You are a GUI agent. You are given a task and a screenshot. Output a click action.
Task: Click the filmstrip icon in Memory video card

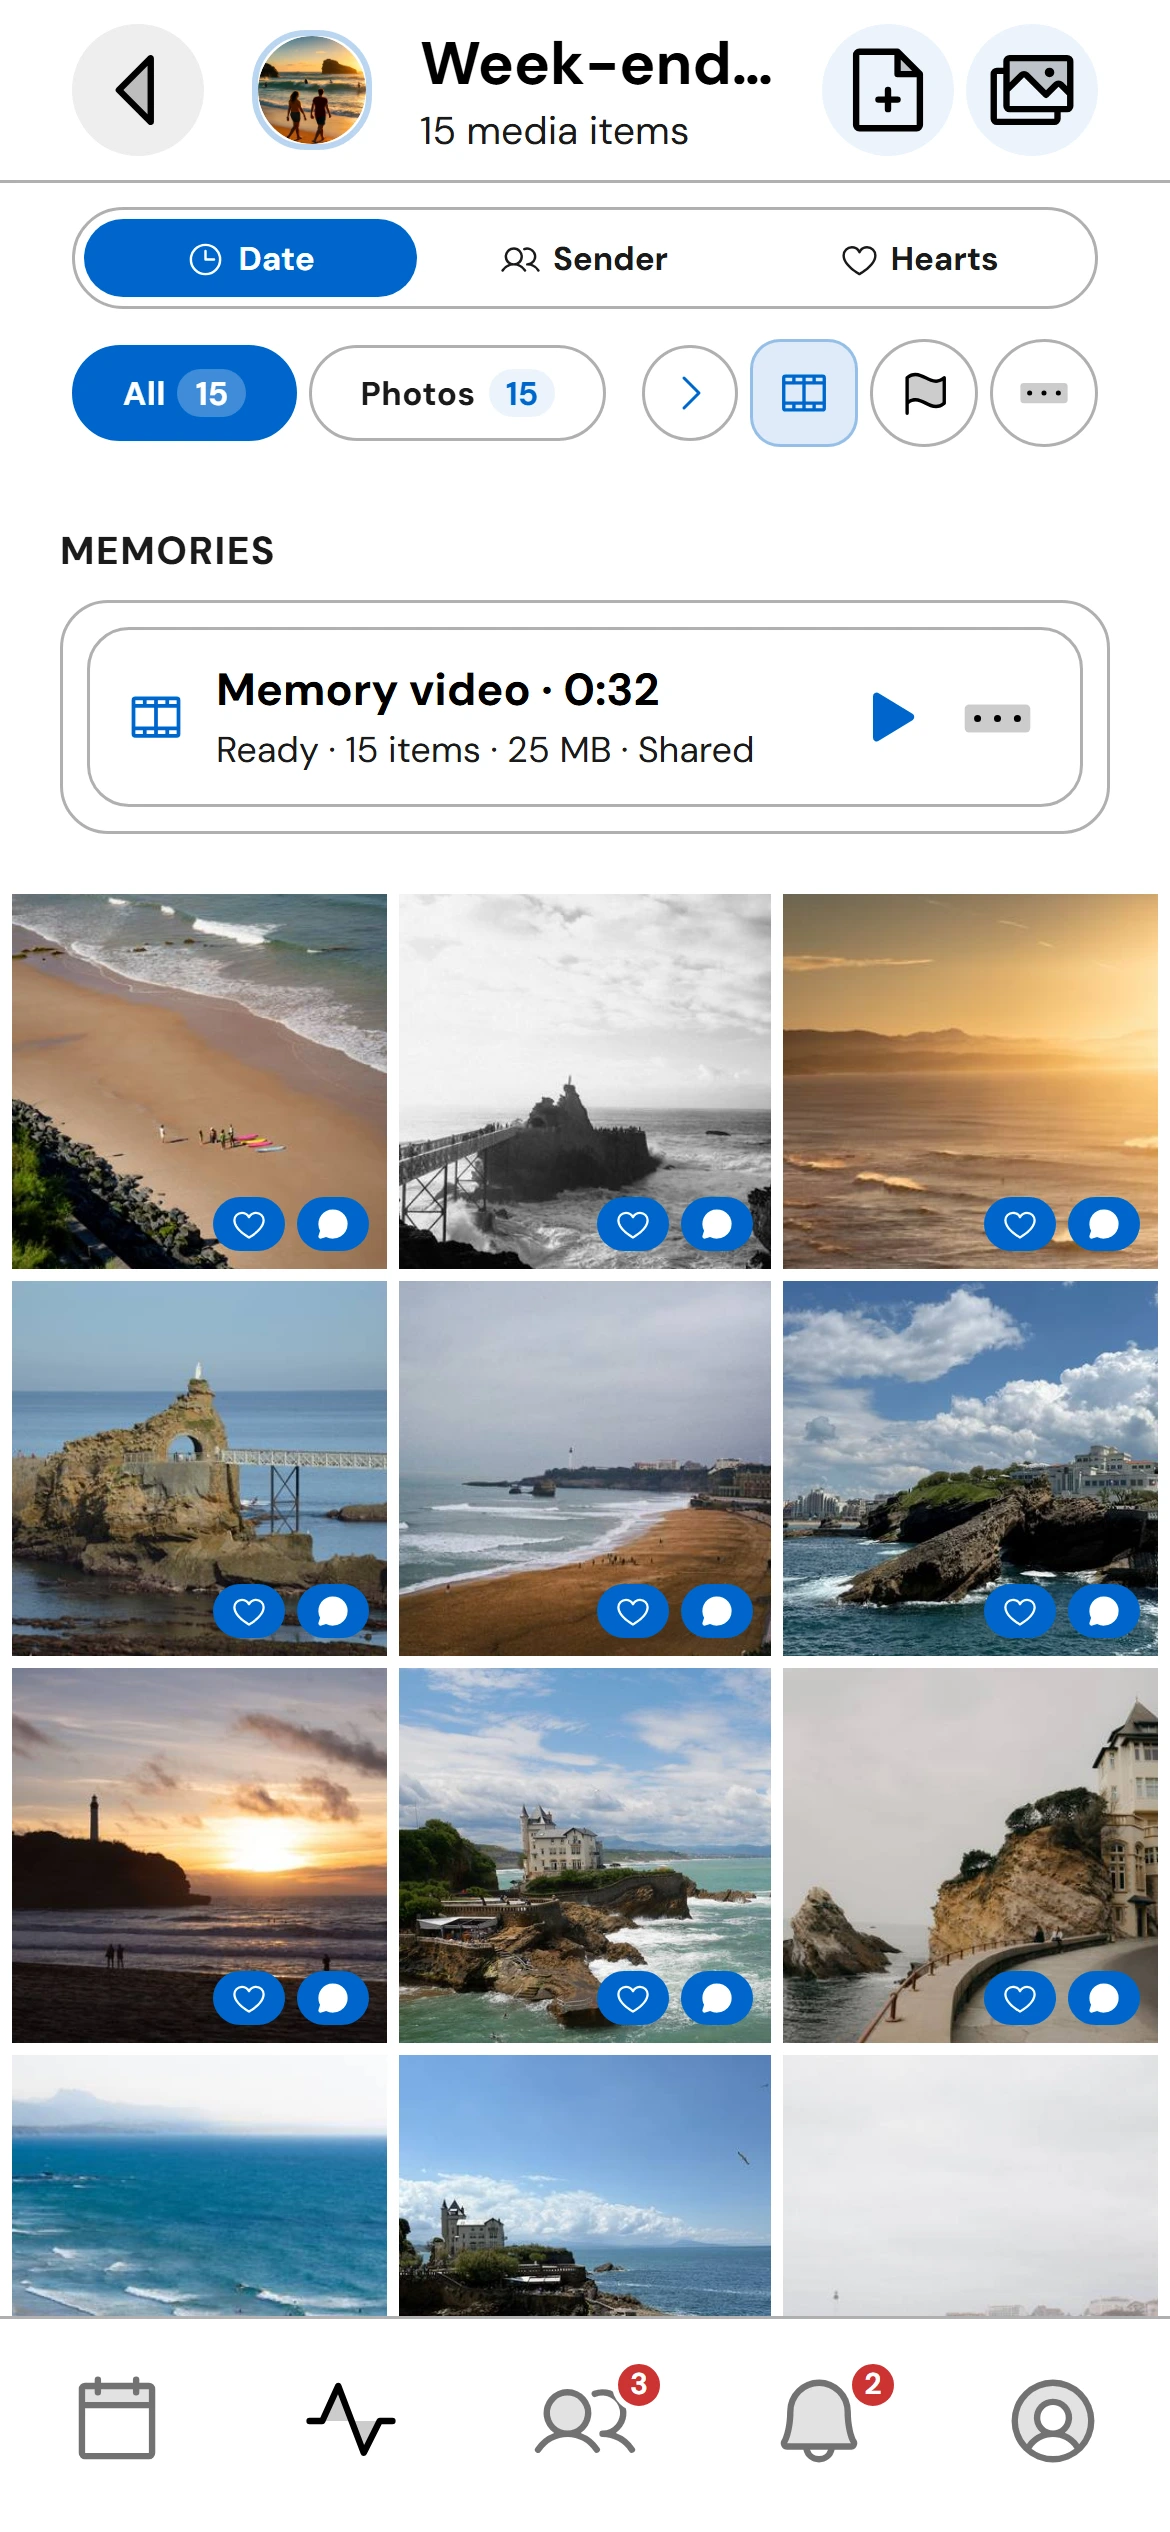pyautogui.click(x=156, y=717)
